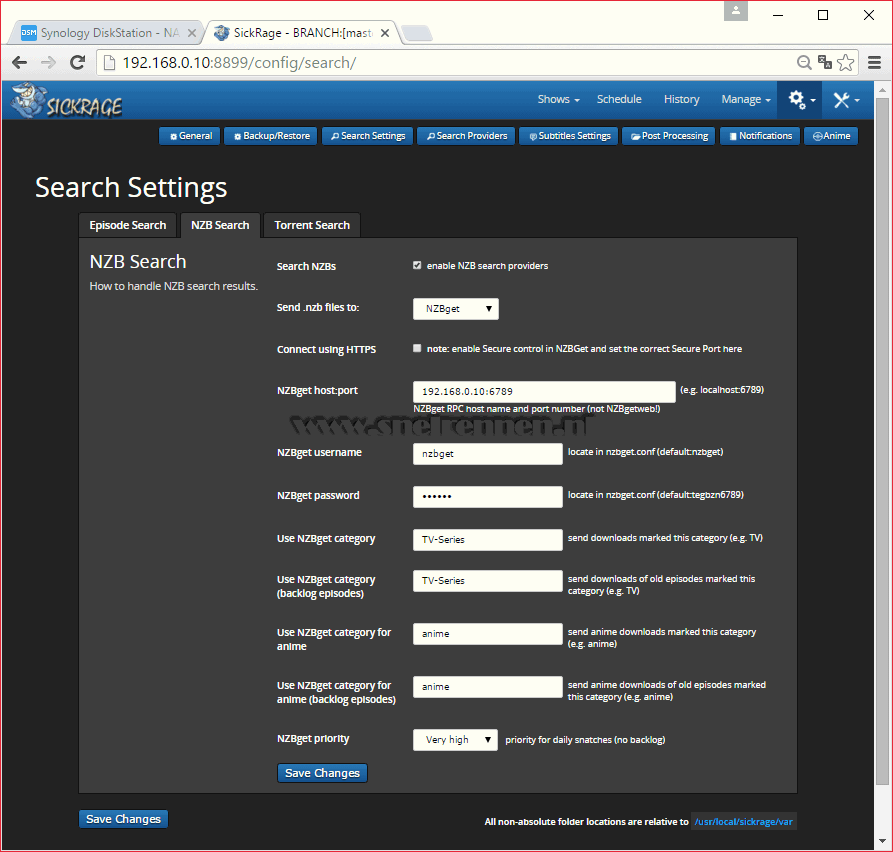This screenshot has height=852, width=893.
Task: Open a new browser tab
Action: point(417,33)
